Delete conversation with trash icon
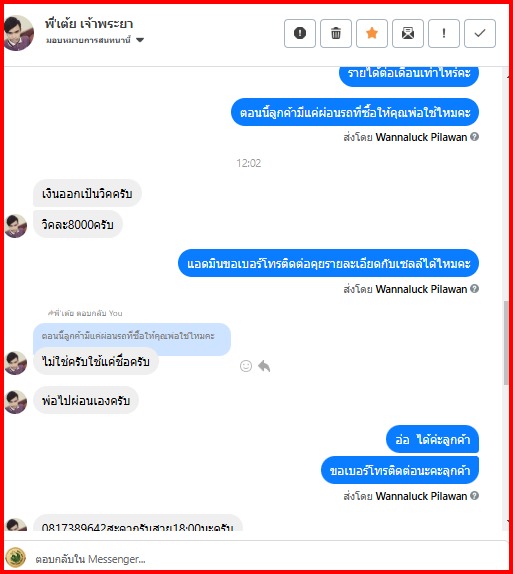513x574 pixels. point(336,33)
